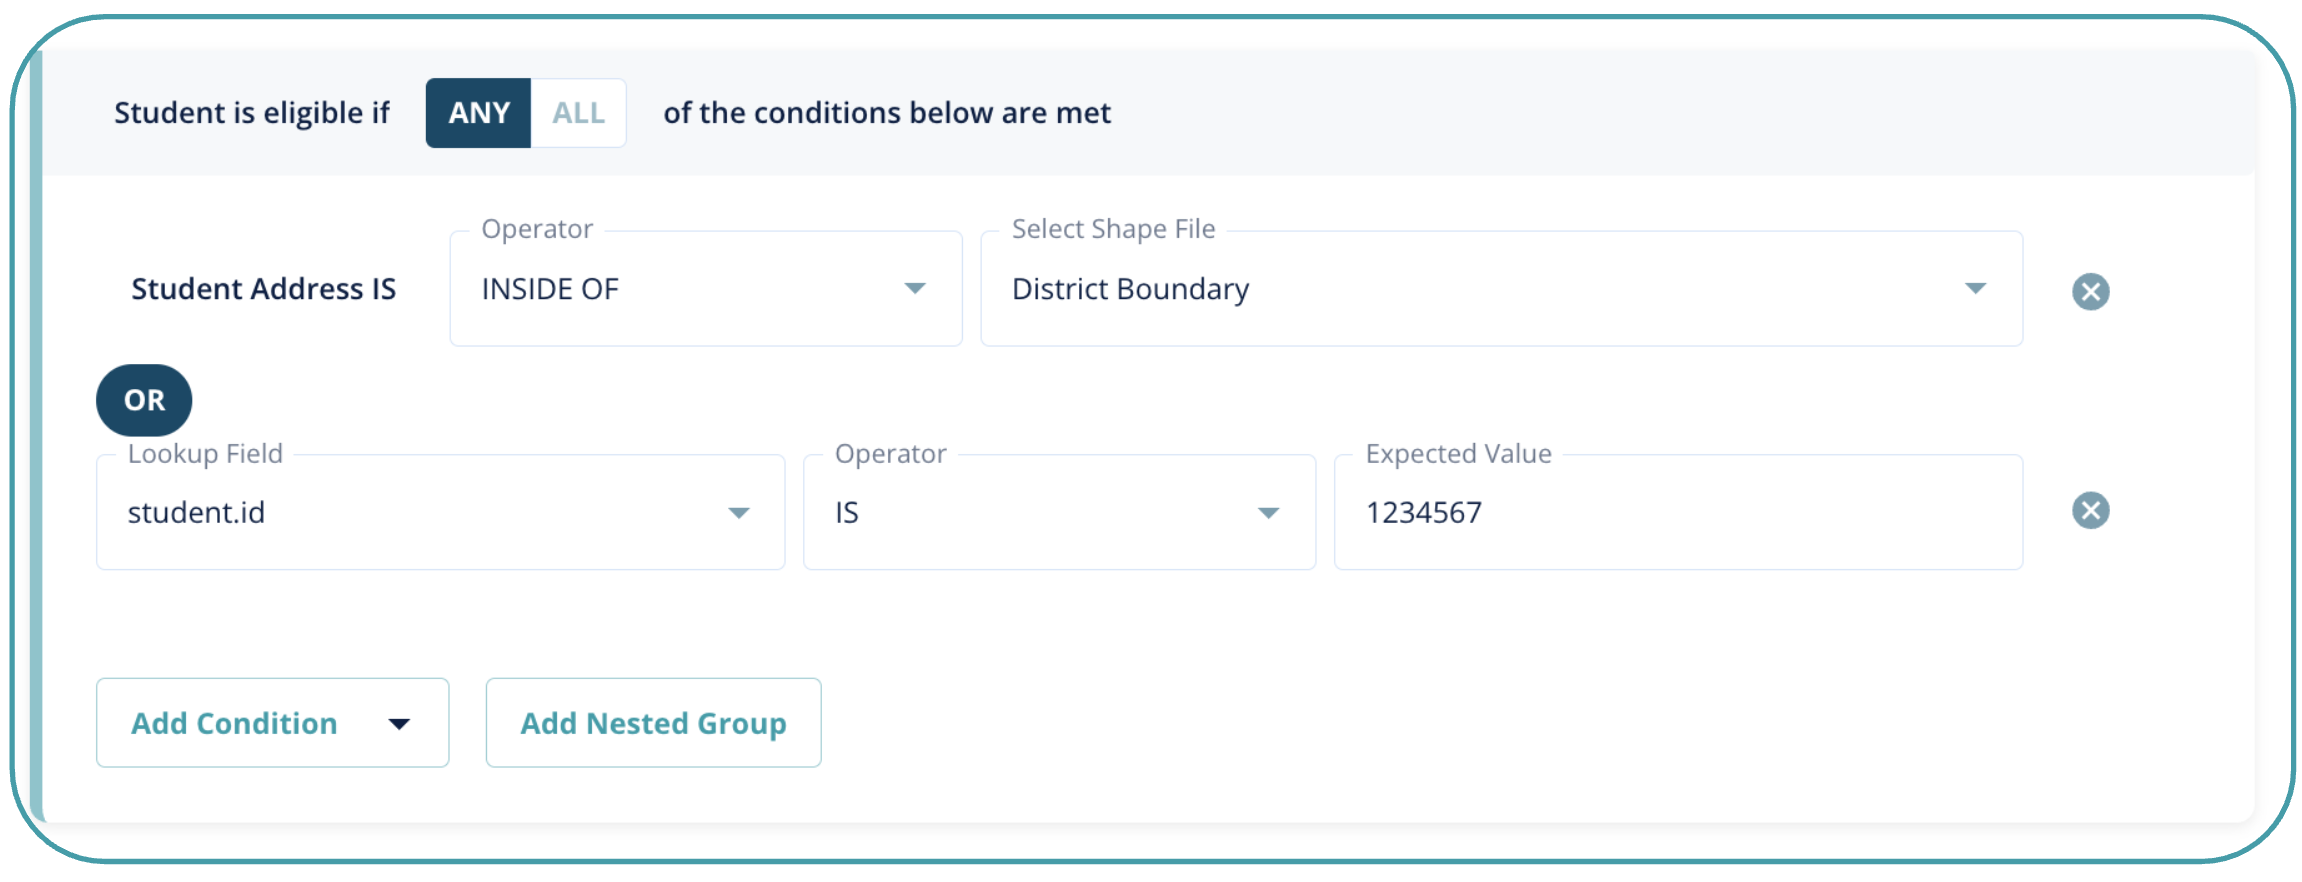Viewport: 2302px width, 882px height.
Task: Click "of the conditions below are met" text
Action: click(x=887, y=113)
